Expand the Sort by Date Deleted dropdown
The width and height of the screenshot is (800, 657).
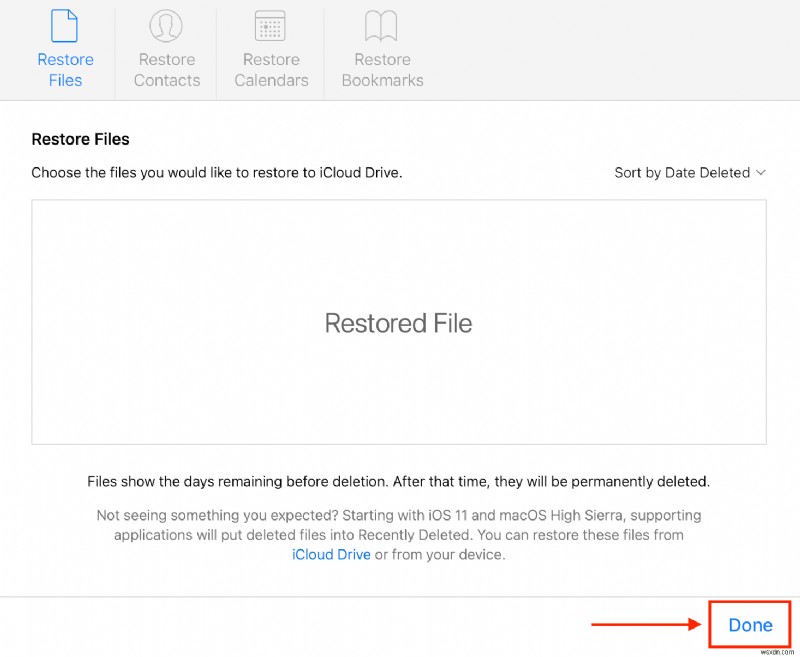click(690, 172)
